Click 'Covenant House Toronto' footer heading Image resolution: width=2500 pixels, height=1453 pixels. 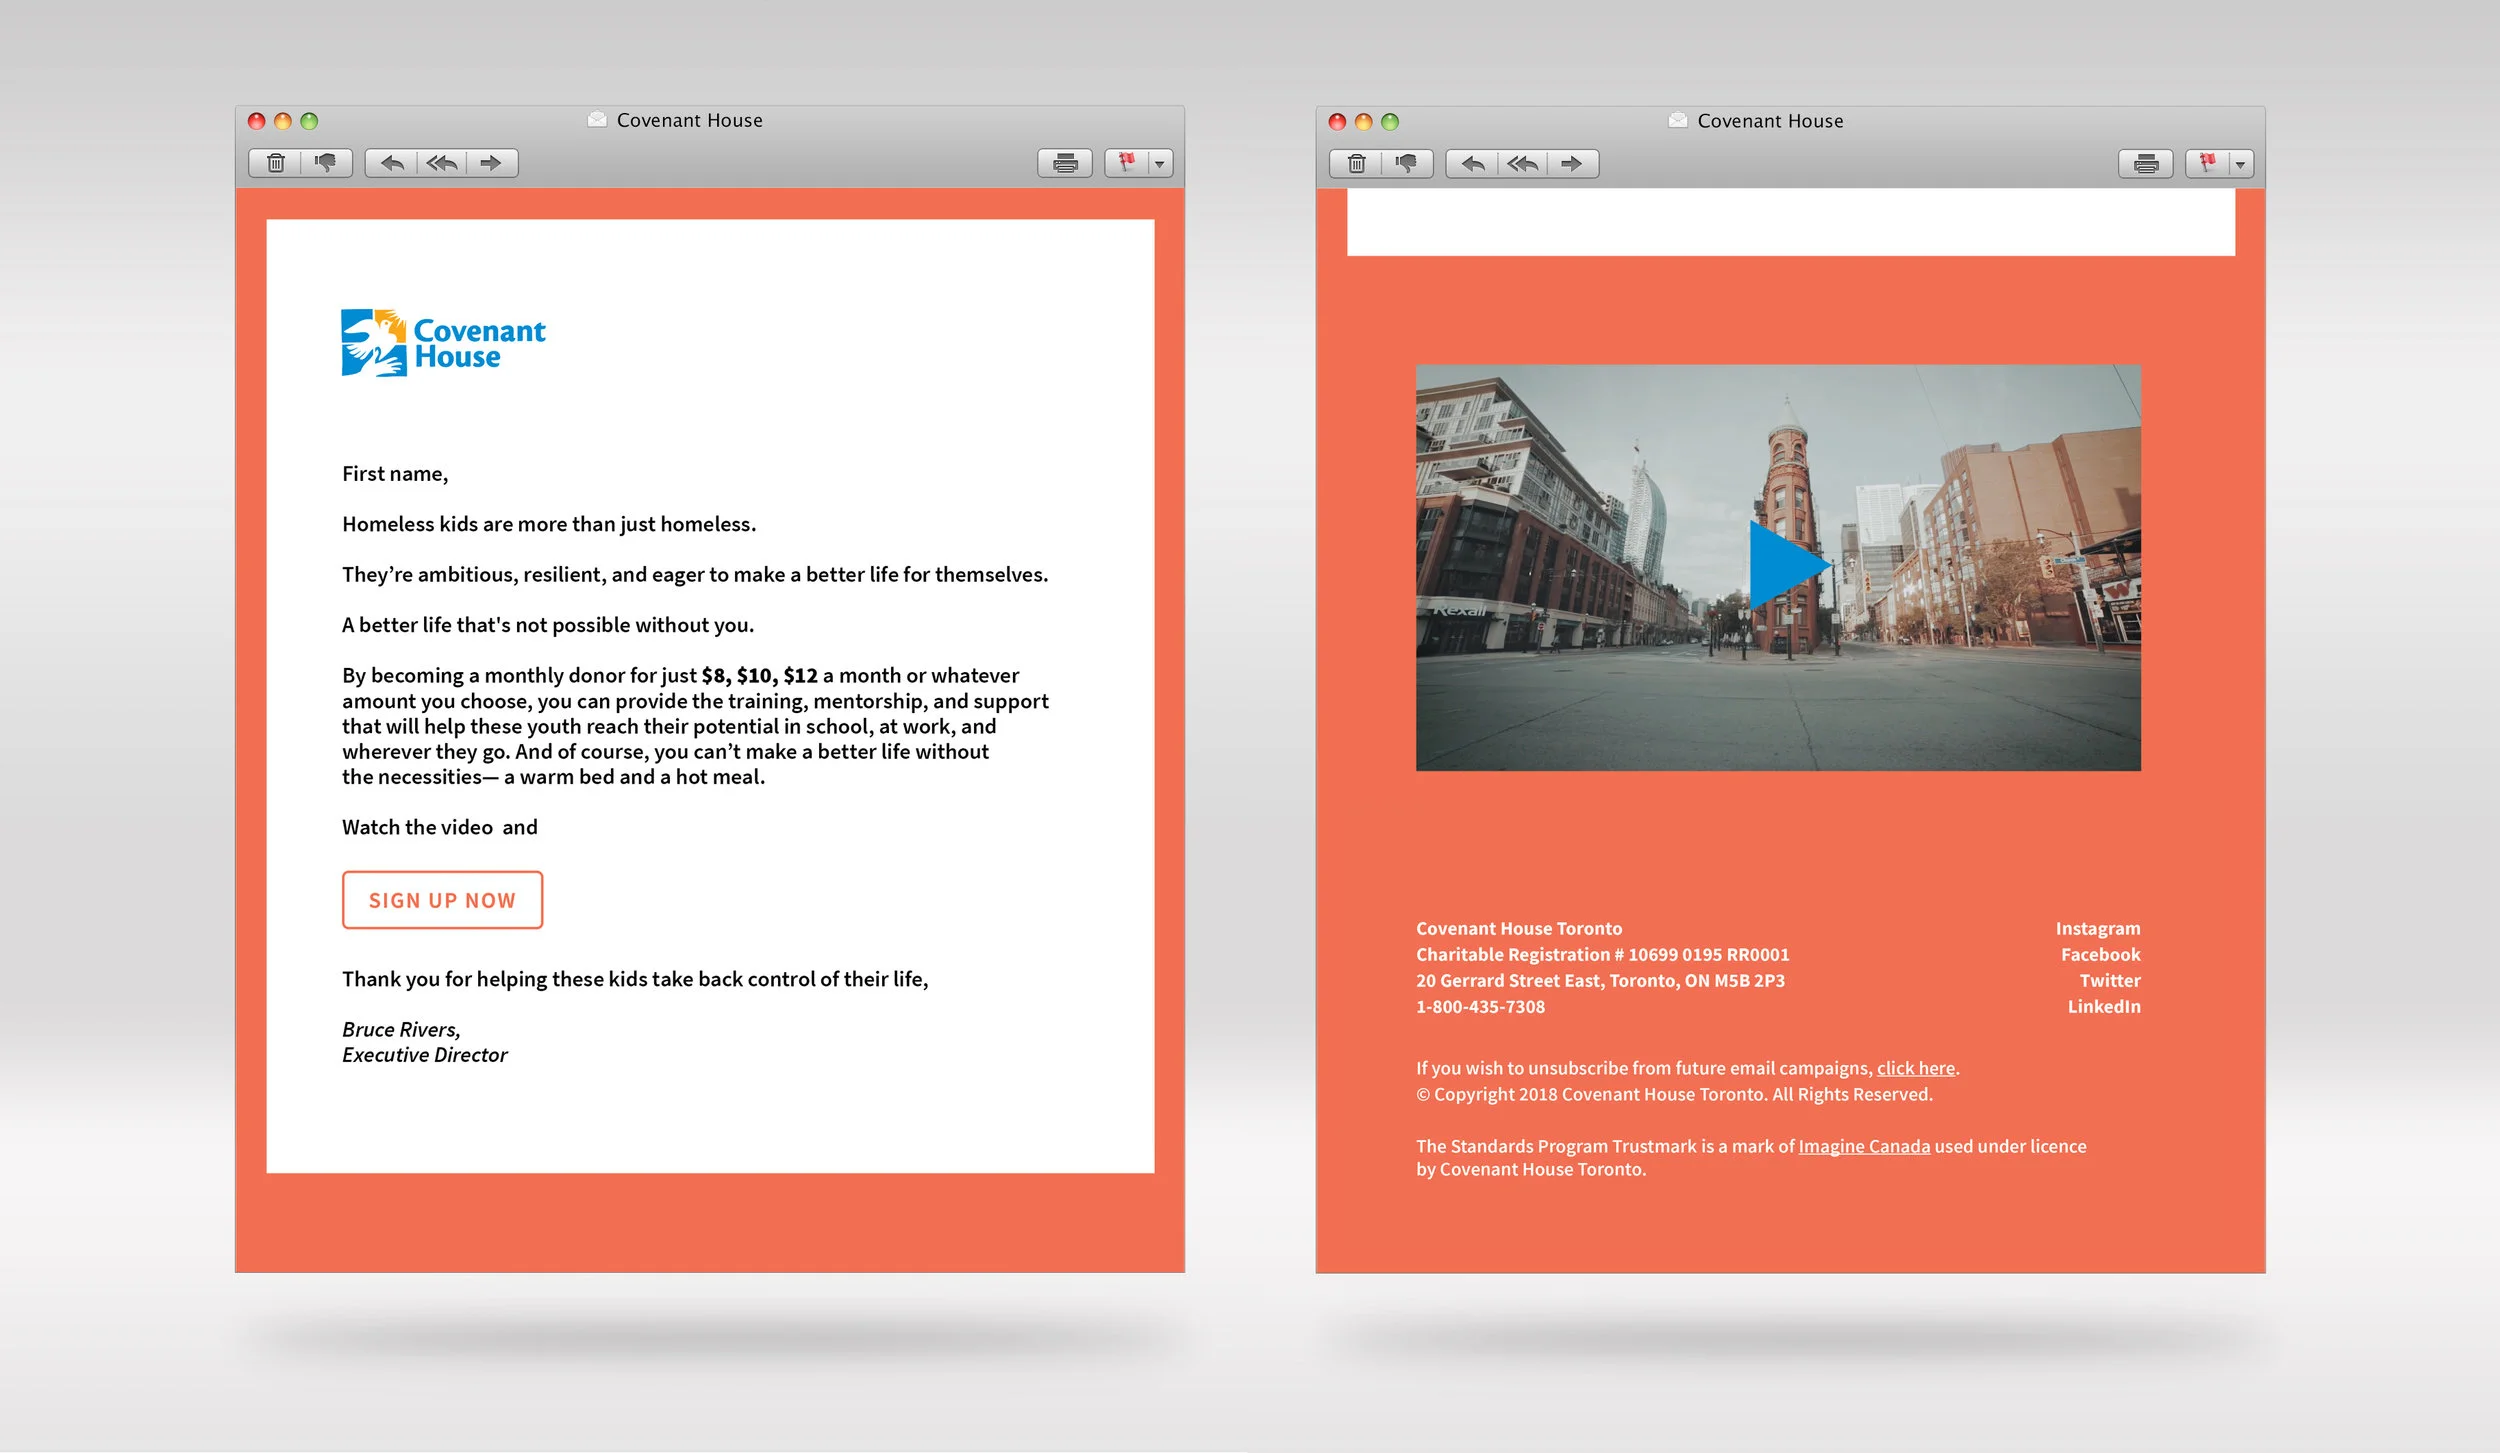point(1519,929)
